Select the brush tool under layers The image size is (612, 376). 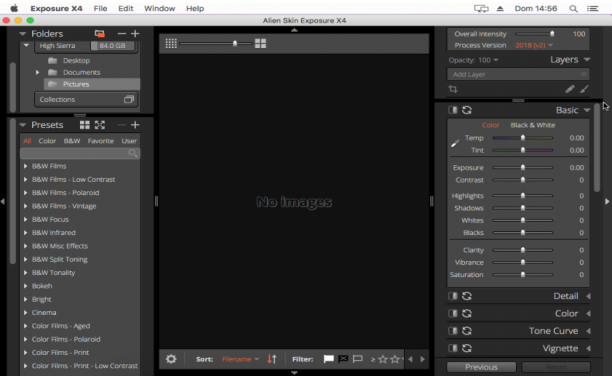[584, 89]
